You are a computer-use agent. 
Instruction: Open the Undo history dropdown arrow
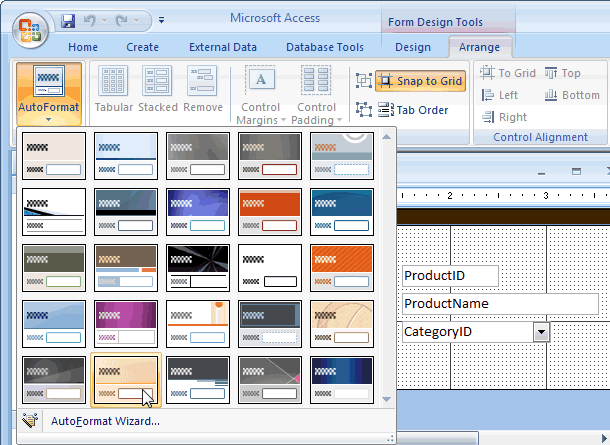[x=104, y=21]
